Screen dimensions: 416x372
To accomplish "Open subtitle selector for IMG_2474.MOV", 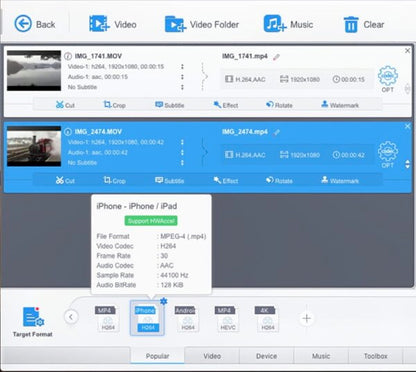I will click(182, 163).
